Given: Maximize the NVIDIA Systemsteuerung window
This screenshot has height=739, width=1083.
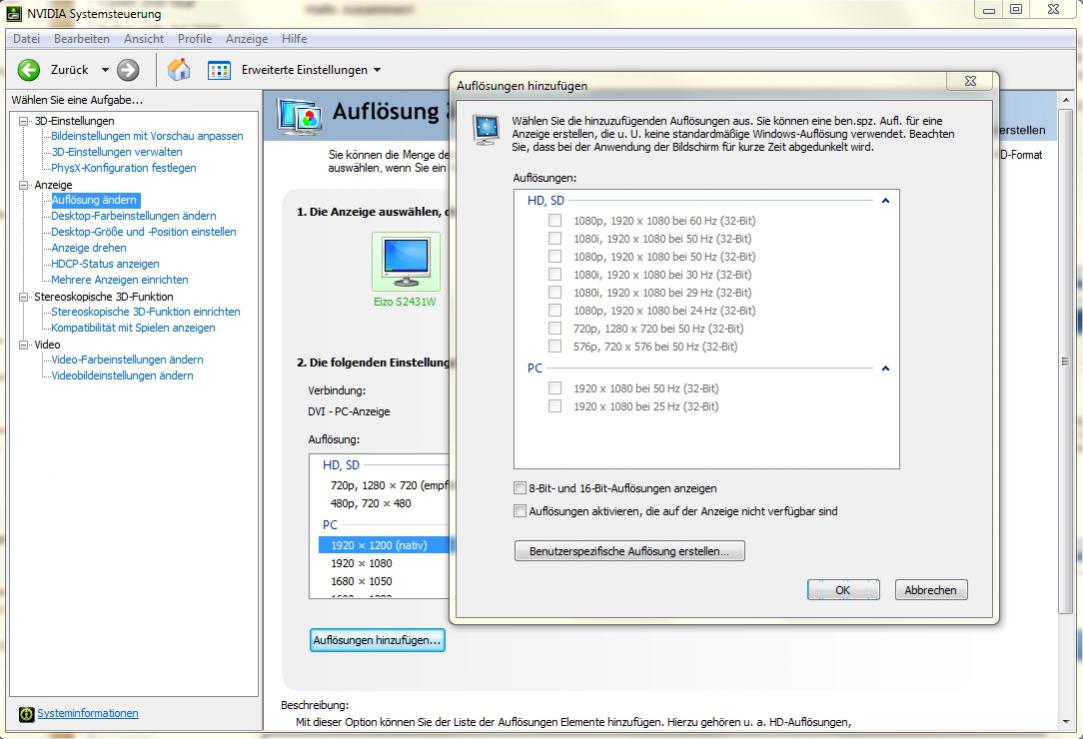Looking at the screenshot, I should [x=1016, y=9].
